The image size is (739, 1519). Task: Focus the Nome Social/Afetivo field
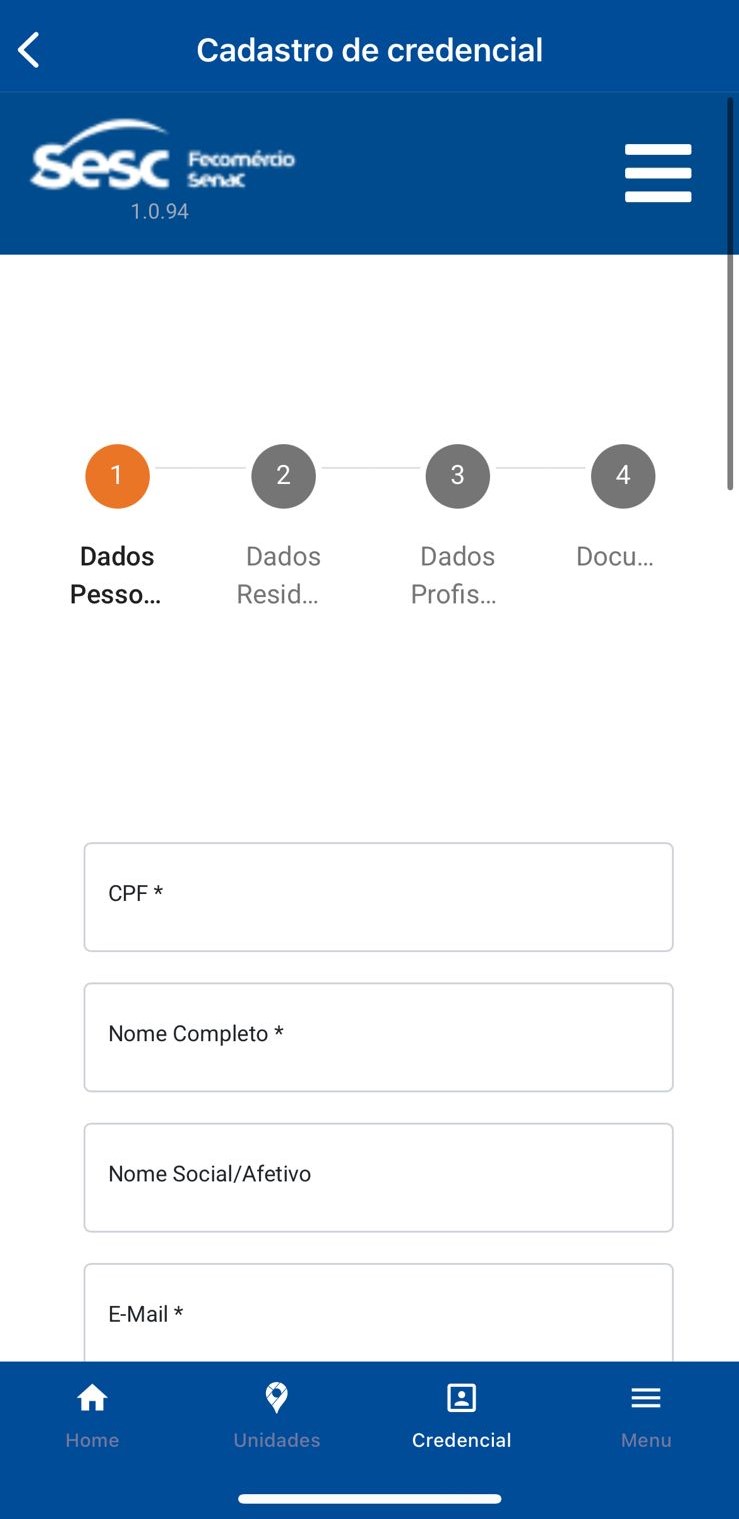click(378, 1177)
